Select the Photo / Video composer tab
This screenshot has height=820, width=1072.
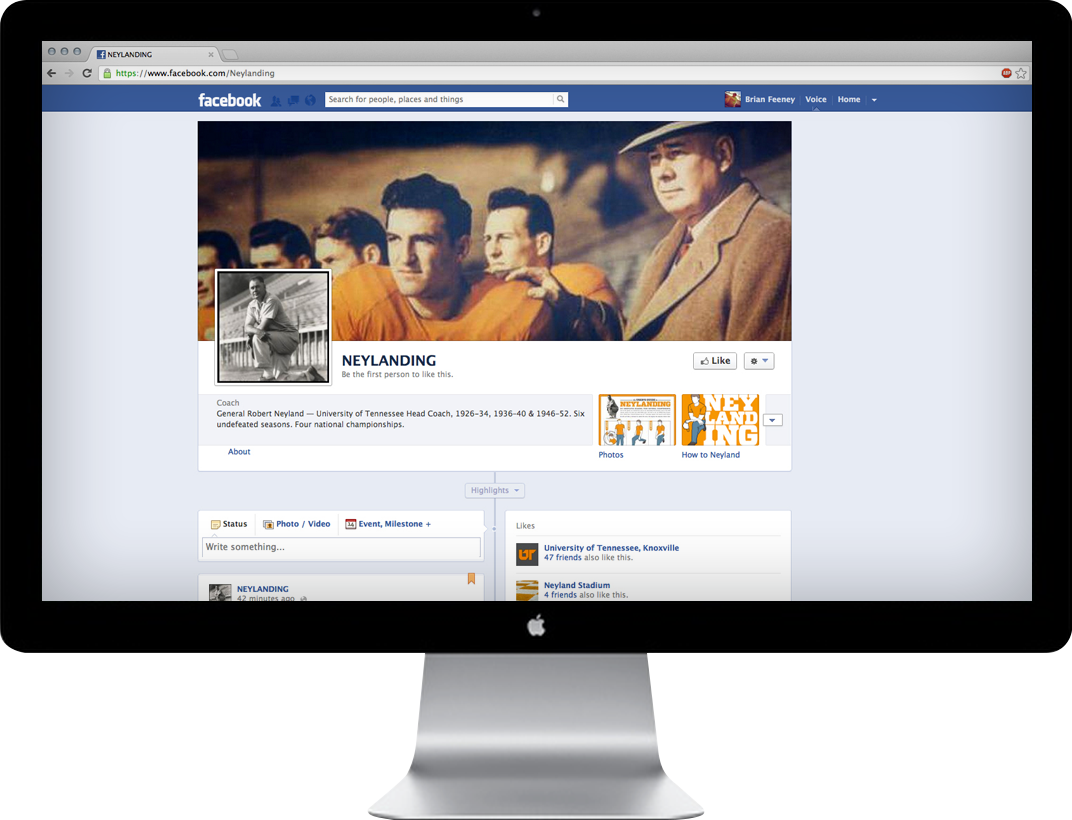coord(297,524)
